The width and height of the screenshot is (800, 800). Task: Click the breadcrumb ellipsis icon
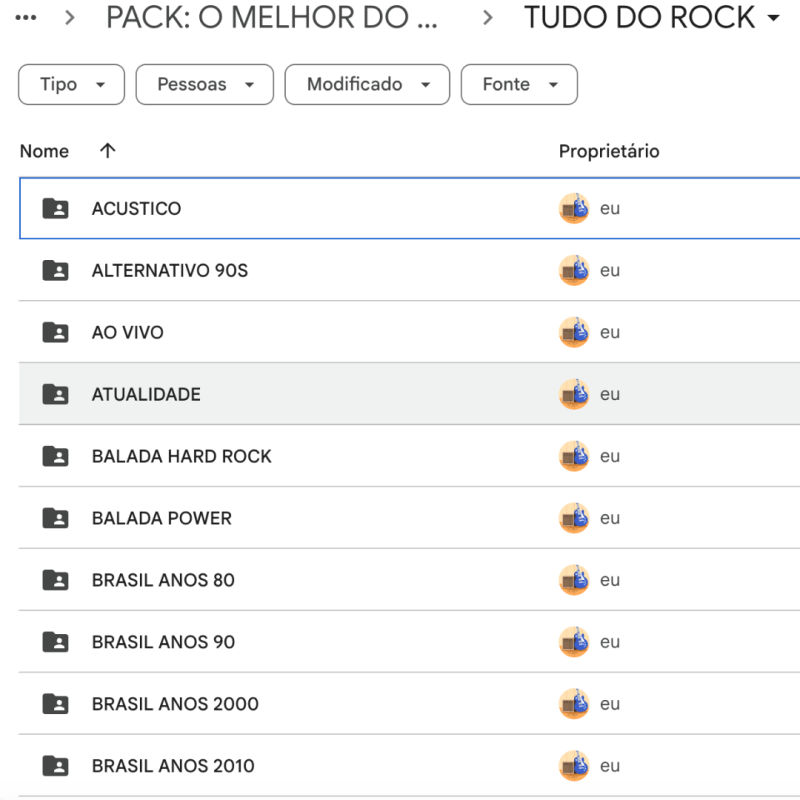25,17
